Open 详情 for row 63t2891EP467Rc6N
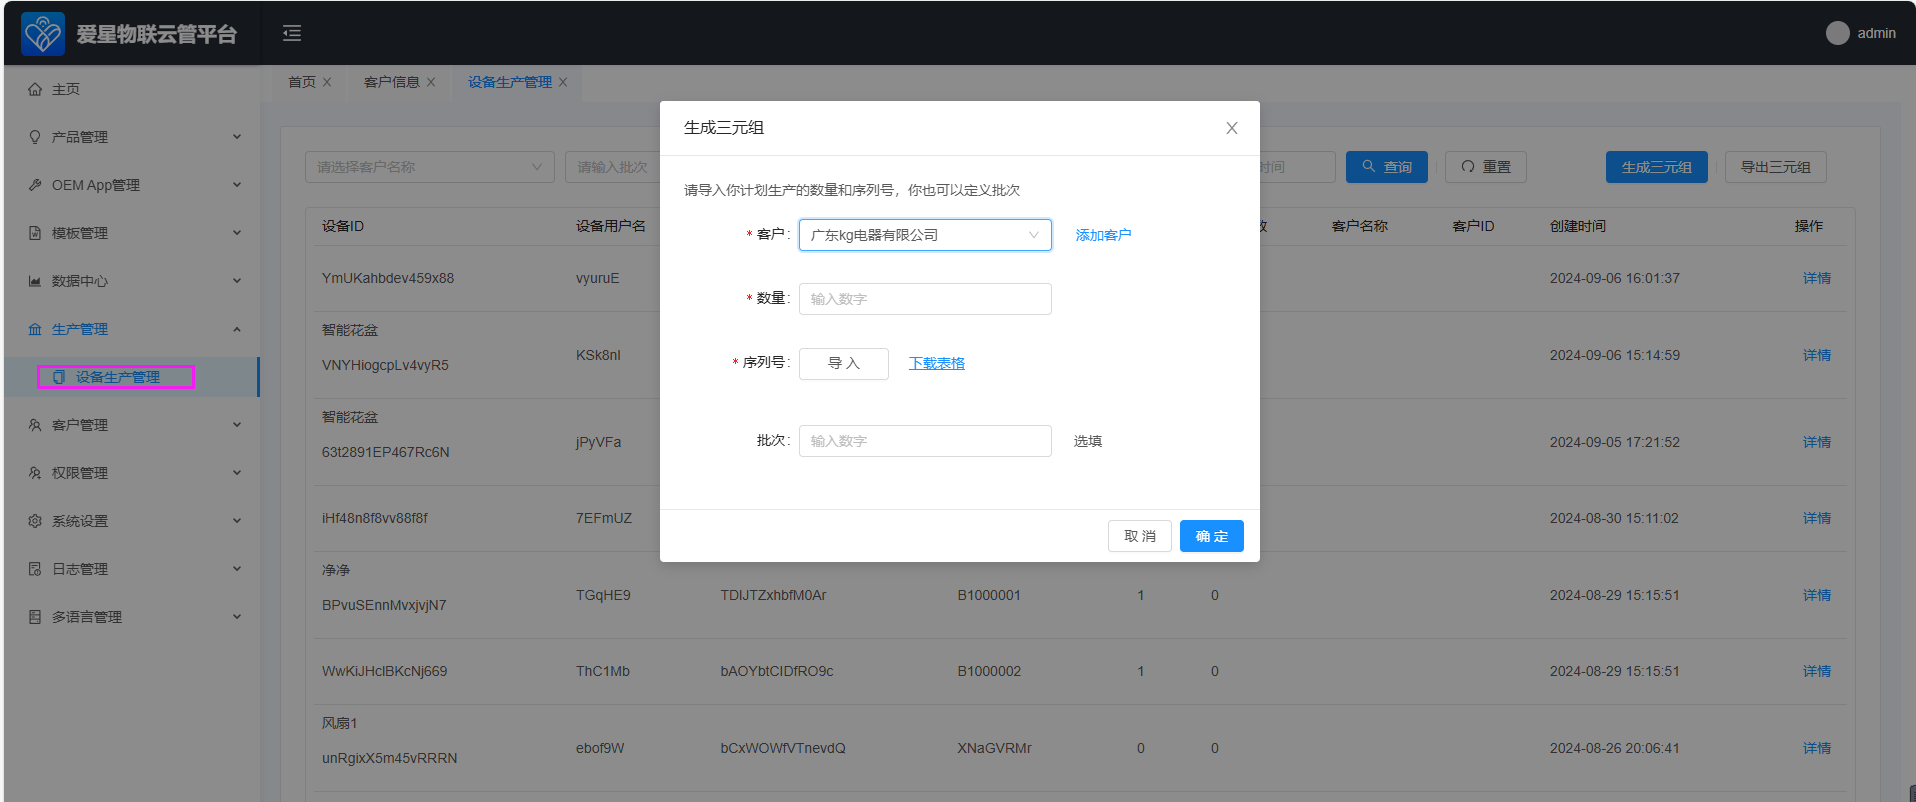The width and height of the screenshot is (1916, 802). click(1817, 442)
